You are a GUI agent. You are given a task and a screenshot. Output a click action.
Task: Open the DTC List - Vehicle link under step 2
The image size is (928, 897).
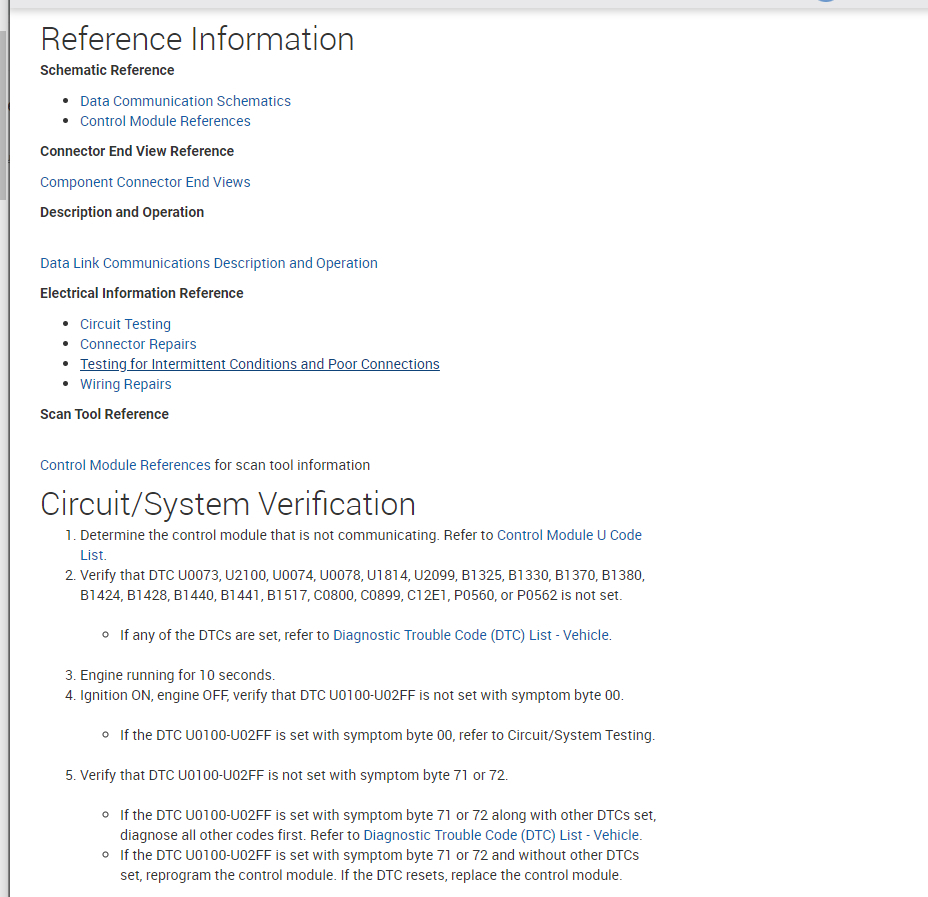[471, 635]
